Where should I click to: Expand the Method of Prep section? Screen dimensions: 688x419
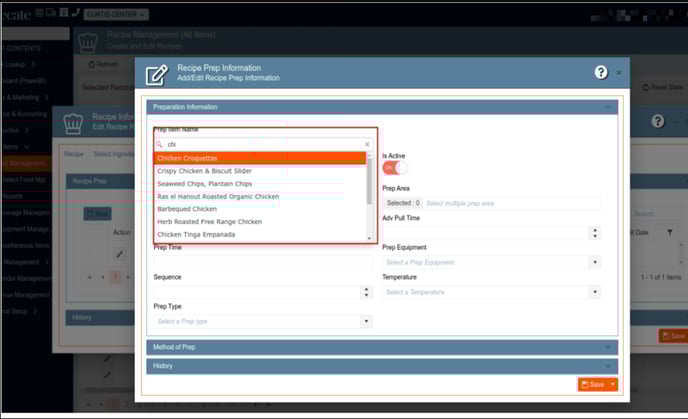382,347
